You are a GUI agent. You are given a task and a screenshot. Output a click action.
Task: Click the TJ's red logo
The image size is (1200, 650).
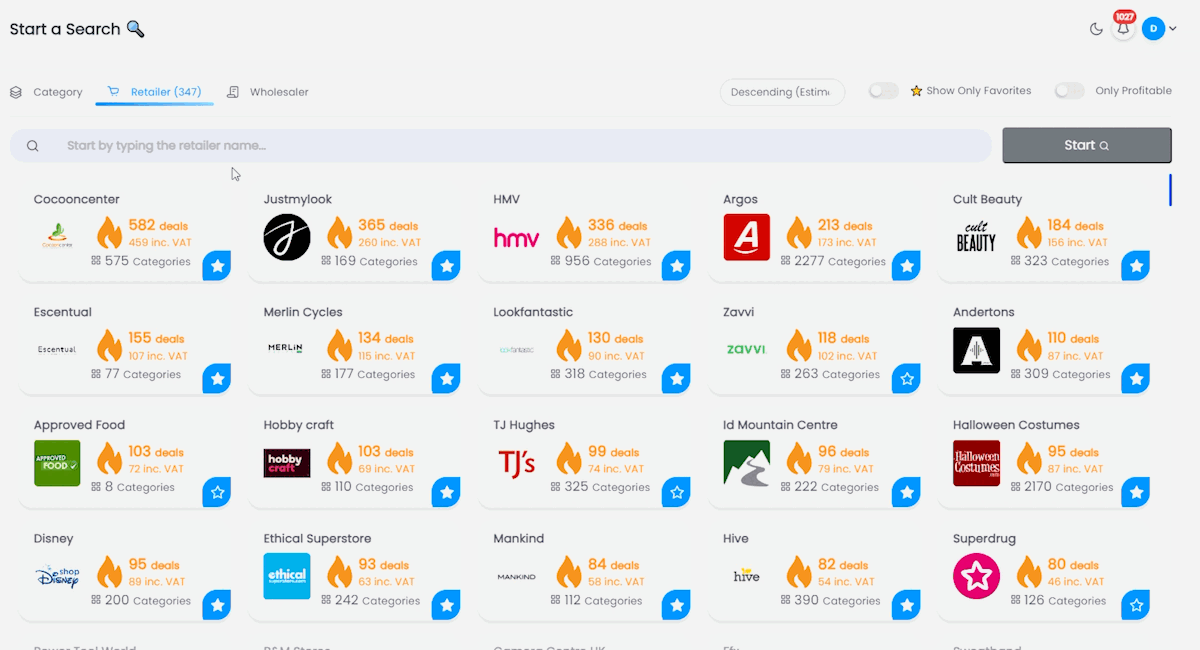[x=517, y=463]
